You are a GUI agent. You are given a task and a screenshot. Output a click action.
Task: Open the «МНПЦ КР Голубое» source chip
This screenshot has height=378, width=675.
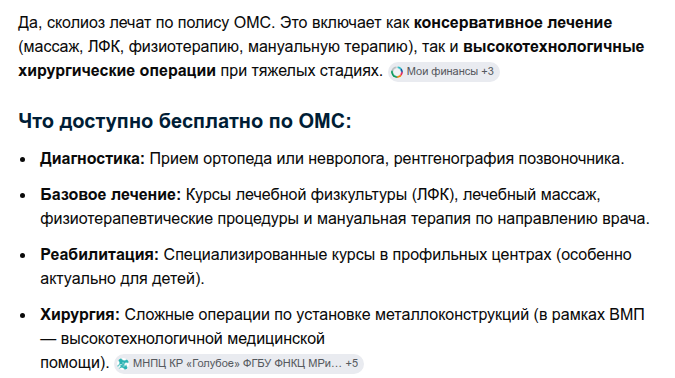239,364
